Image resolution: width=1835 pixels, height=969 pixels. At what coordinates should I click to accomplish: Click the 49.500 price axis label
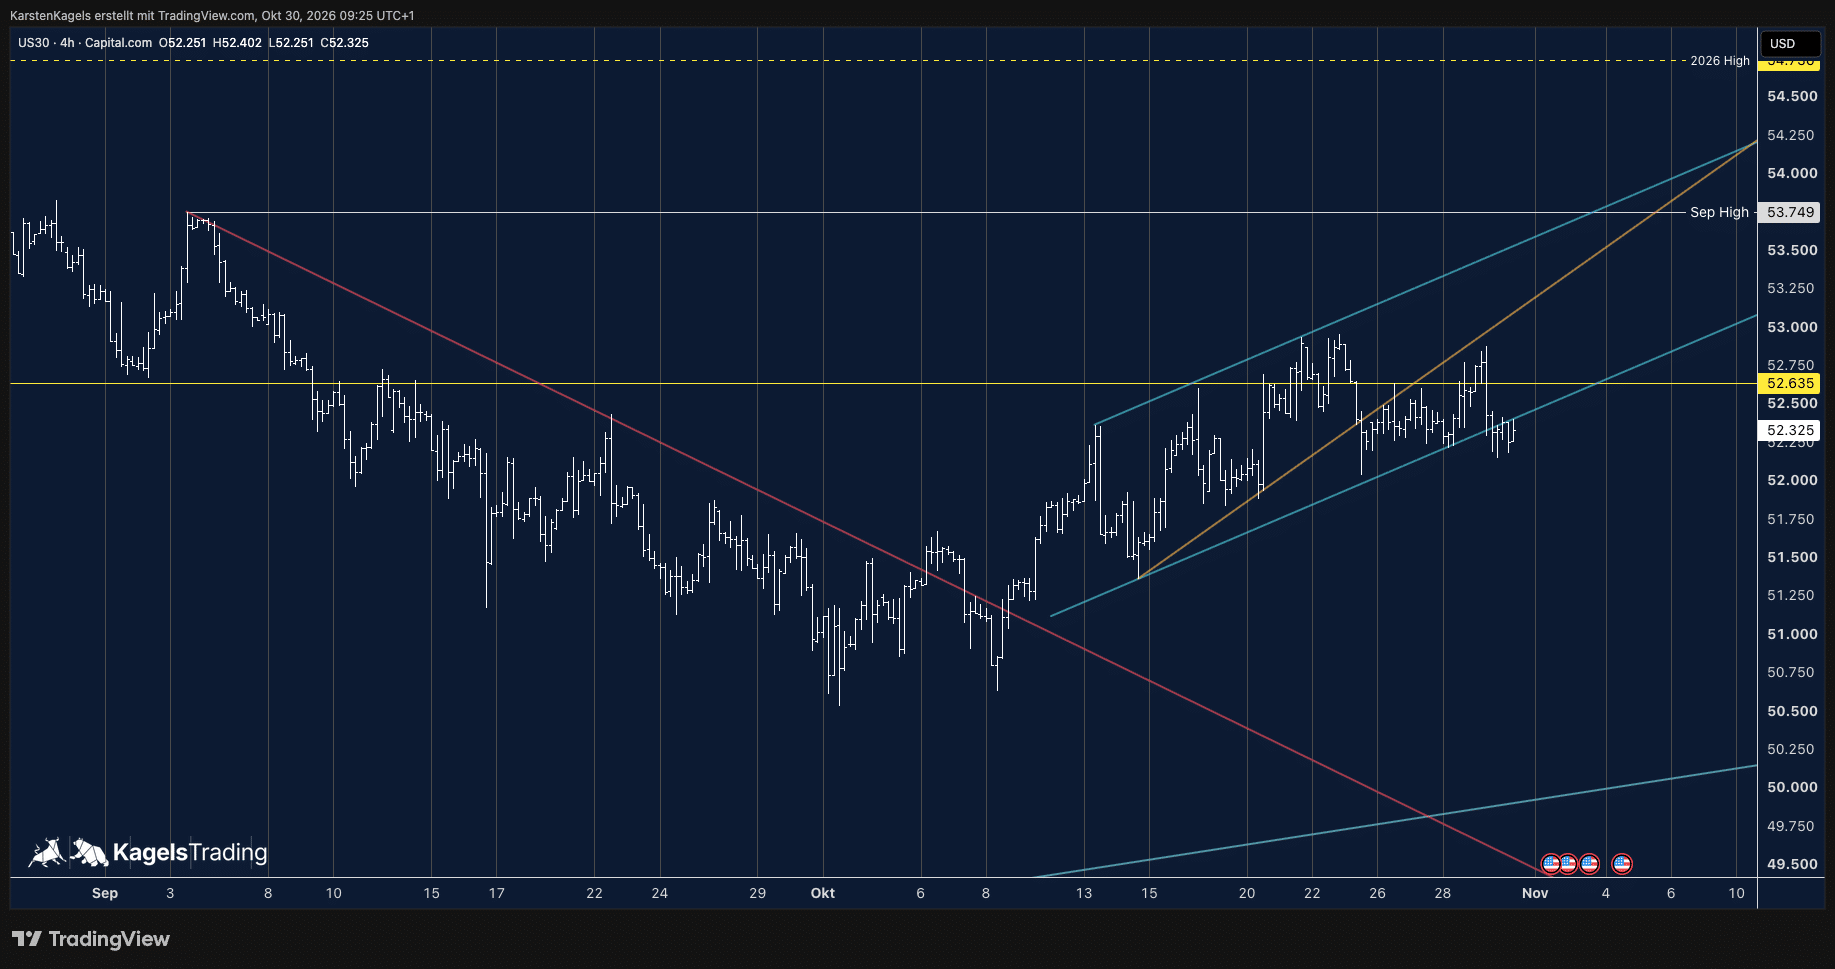click(1792, 864)
